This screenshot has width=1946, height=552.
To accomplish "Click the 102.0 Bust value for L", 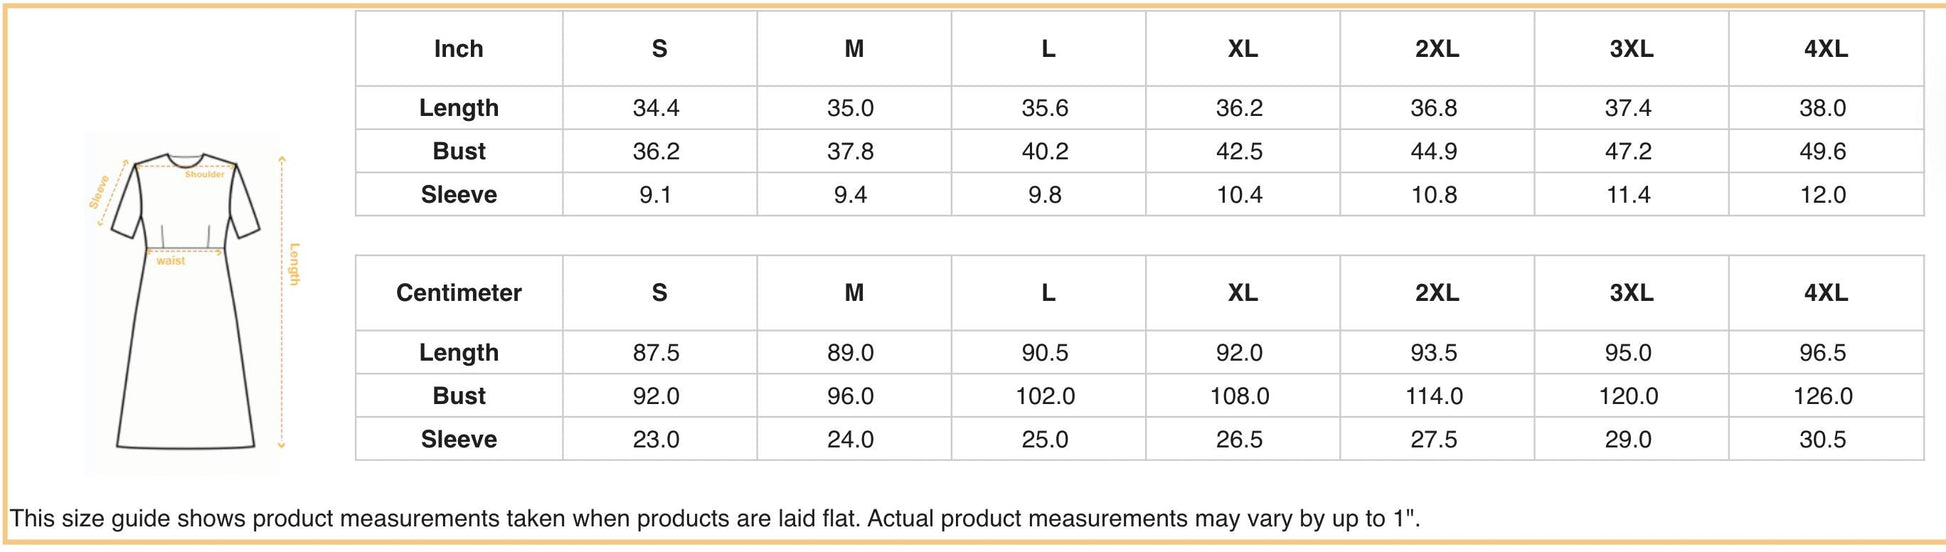I will 1045,396.
